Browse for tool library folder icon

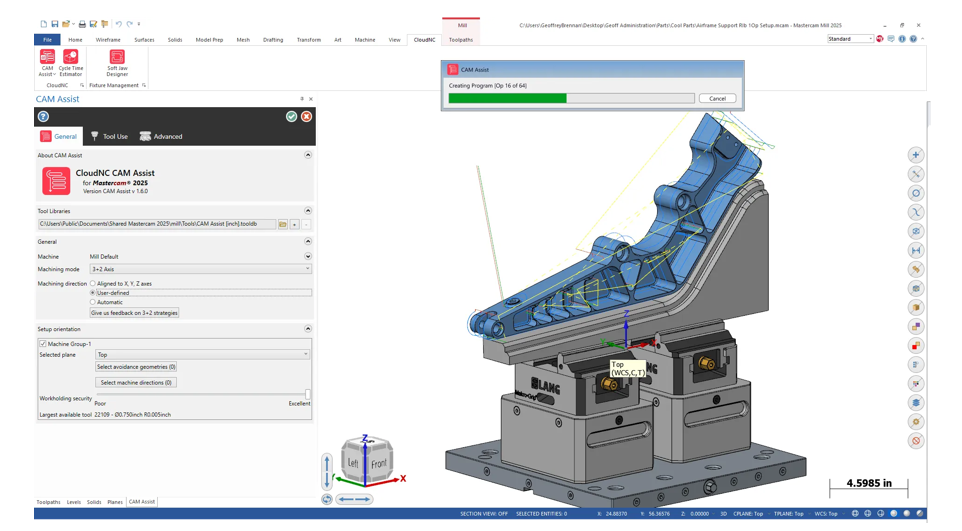pos(283,225)
